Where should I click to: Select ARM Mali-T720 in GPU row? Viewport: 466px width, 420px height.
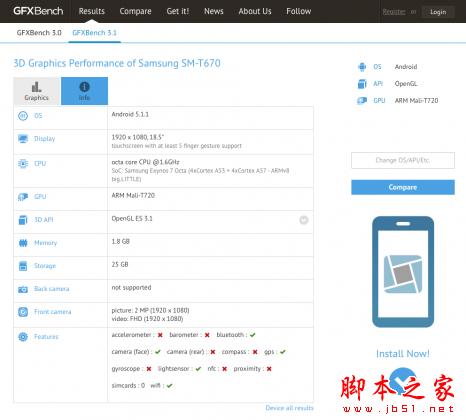133,195
